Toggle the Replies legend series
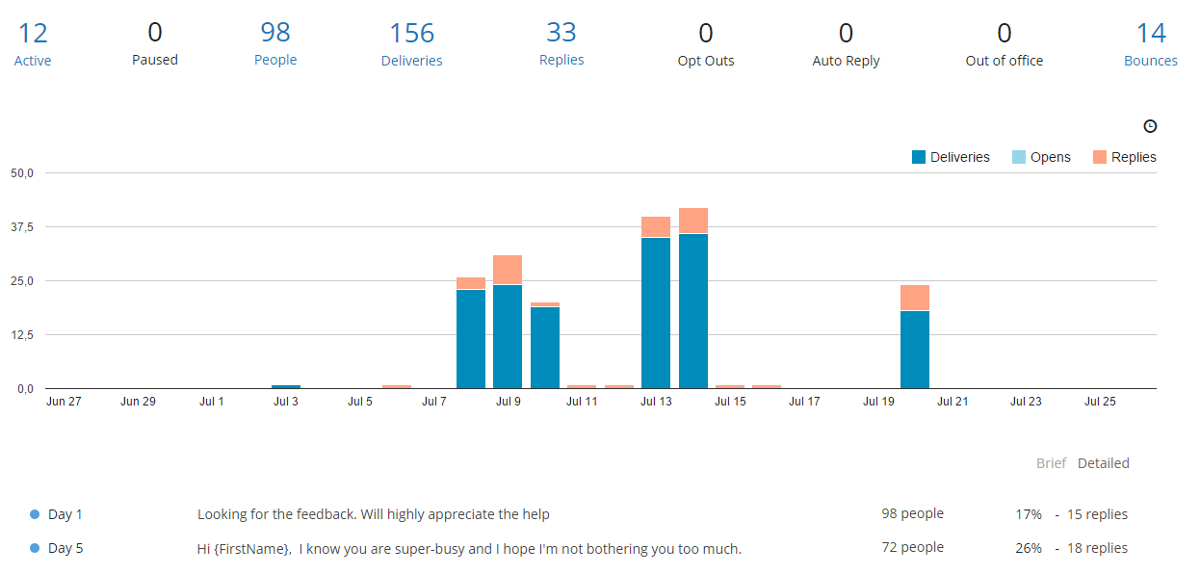The width and height of the screenshot is (1200, 587). click(1124, 157)
